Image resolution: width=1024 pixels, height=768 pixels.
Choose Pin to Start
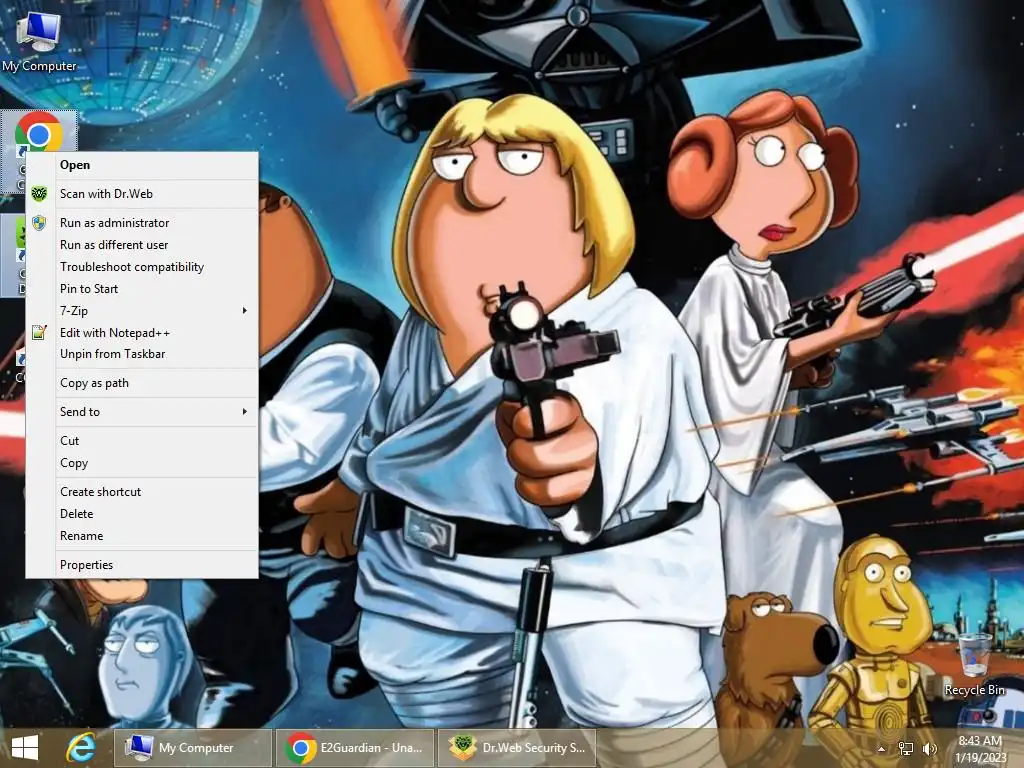(x=142, y=289)
